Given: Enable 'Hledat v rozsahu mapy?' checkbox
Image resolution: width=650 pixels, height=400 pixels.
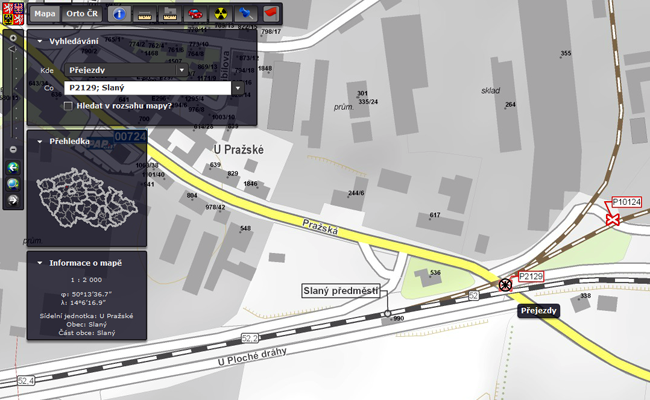Looking at the screenshot, I should [68, 105].
